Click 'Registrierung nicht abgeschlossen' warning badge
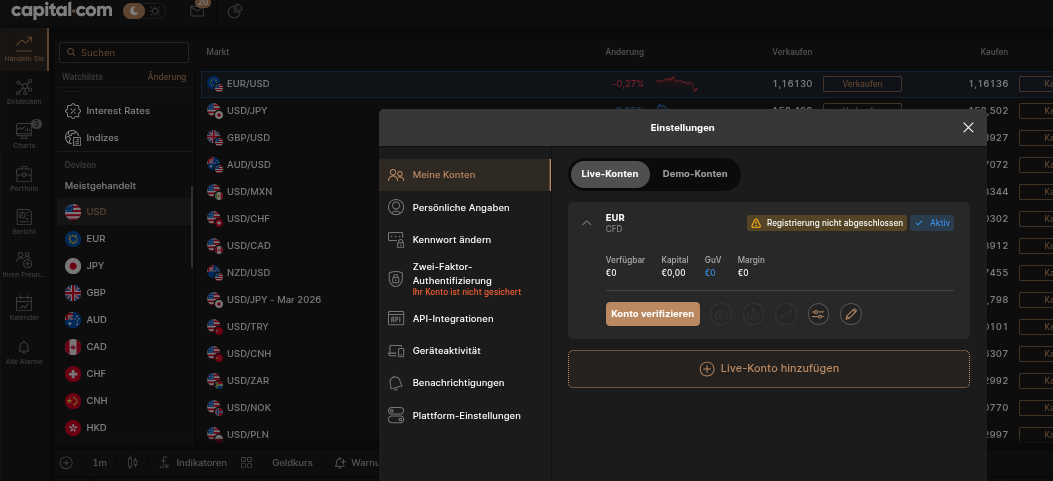Screen dimensions: 1053x481 click(827, 223)
